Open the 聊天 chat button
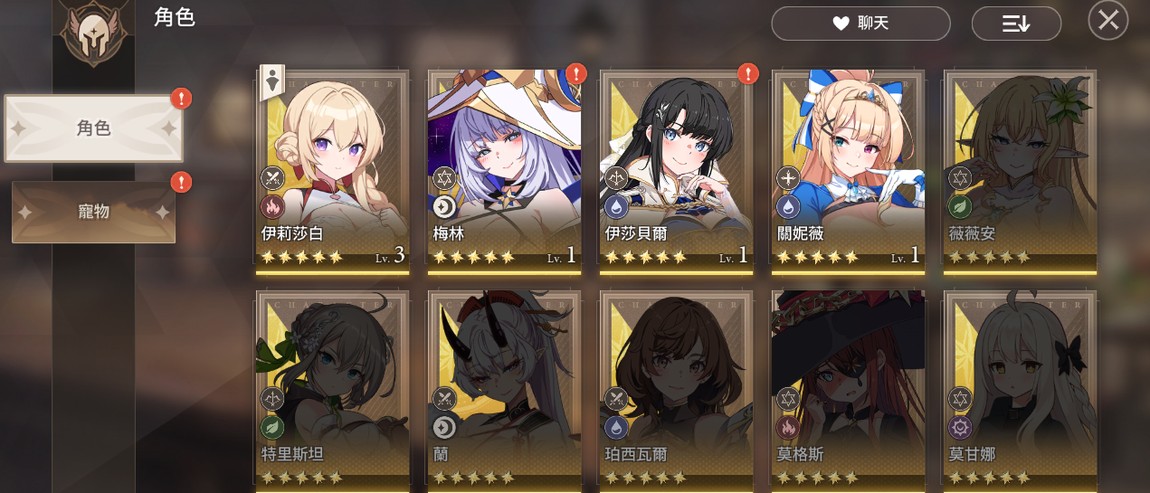This screenshot has height=493, width=1150. (x=860, y=23)
